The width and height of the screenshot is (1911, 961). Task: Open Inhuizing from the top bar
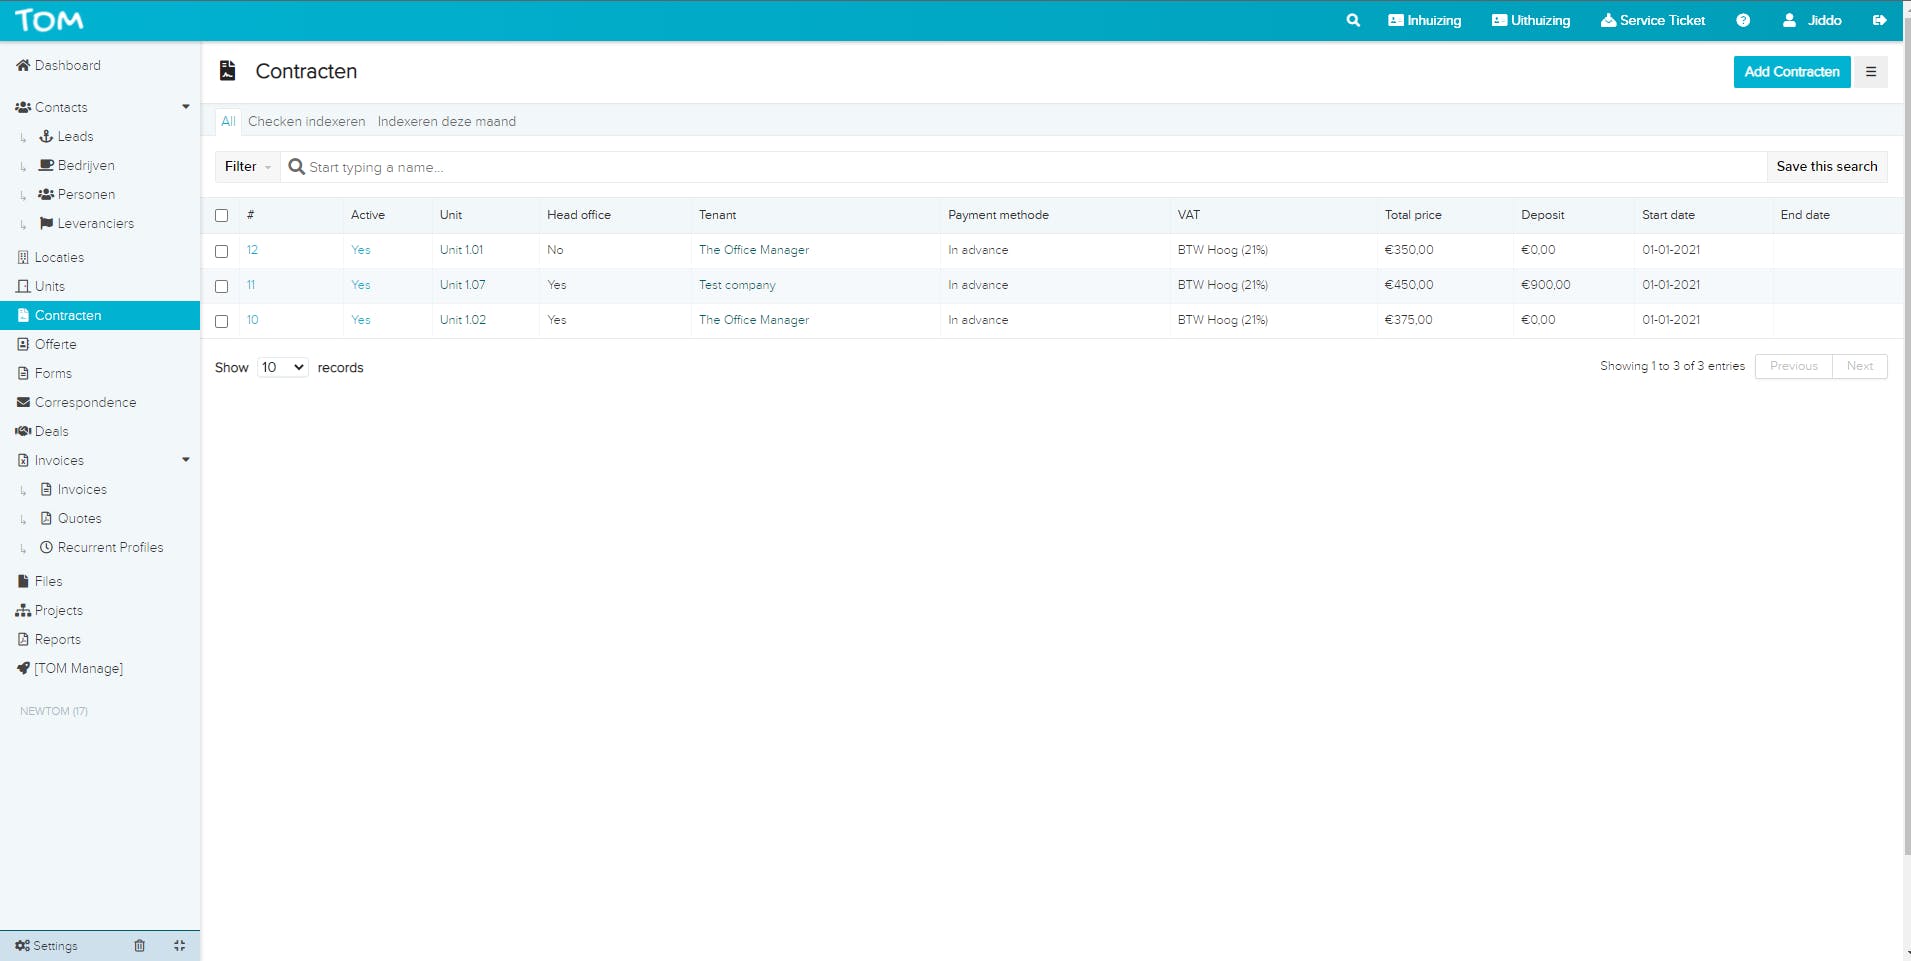point(1425,20)
